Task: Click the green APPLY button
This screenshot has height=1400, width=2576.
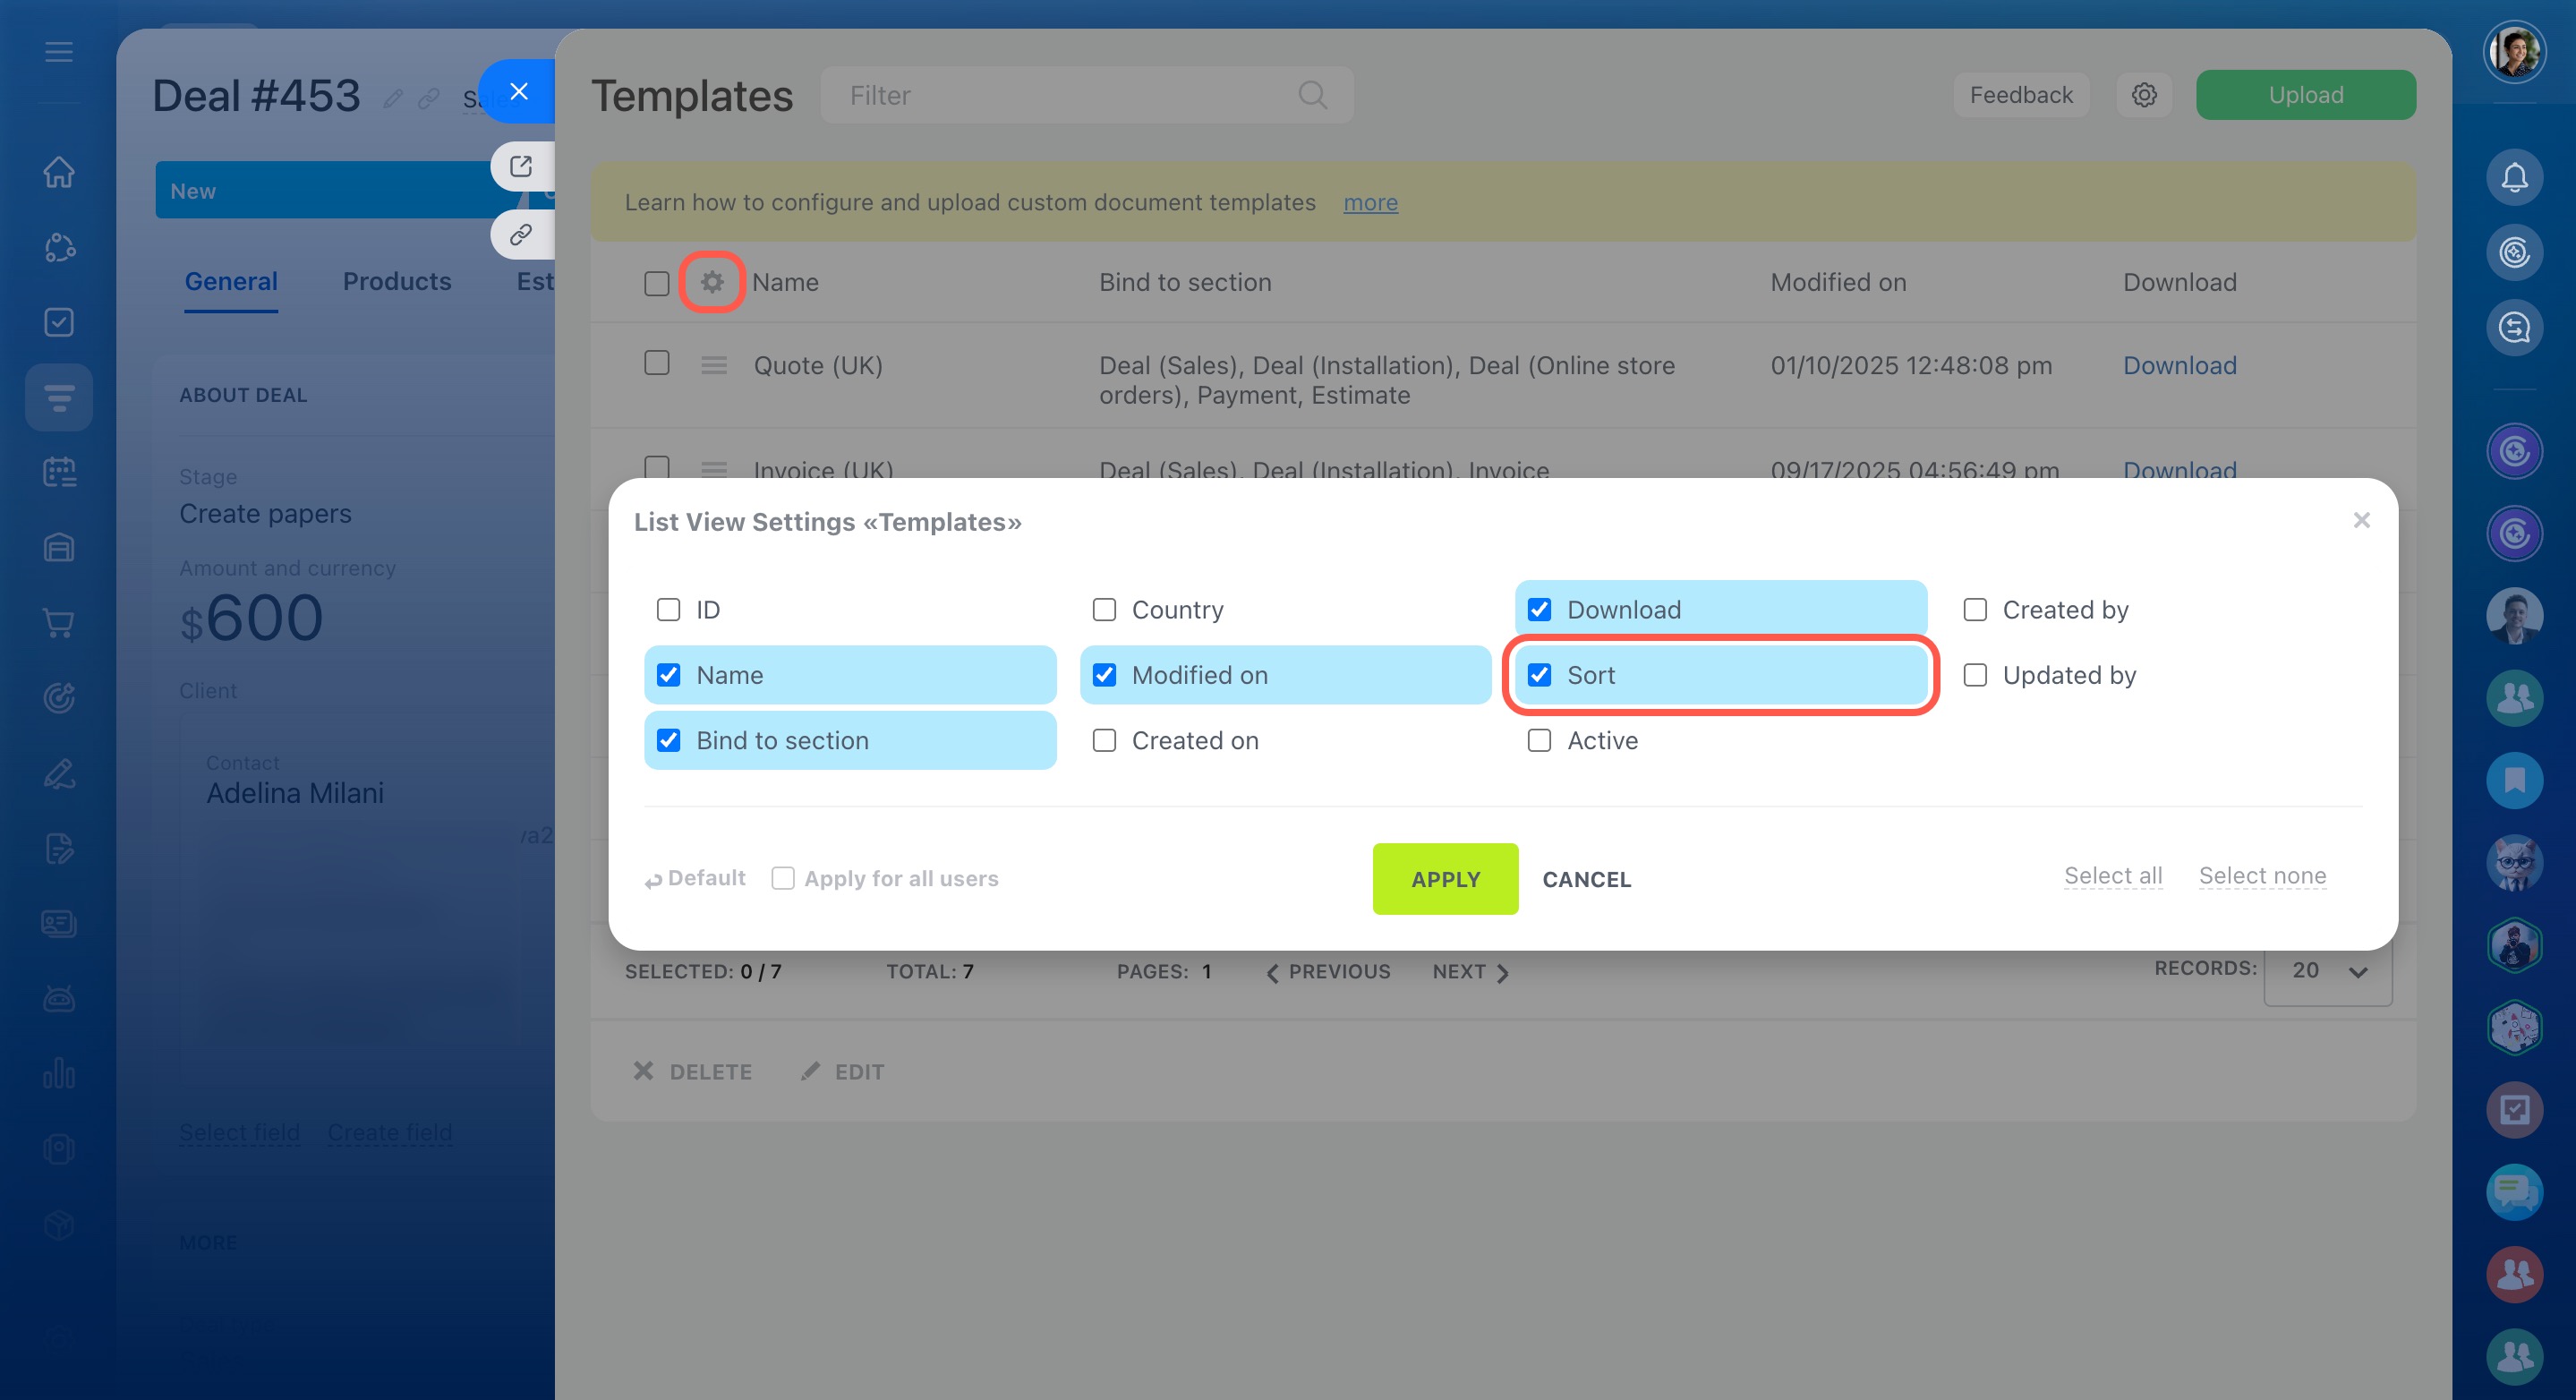Action: pos(1445,879)
